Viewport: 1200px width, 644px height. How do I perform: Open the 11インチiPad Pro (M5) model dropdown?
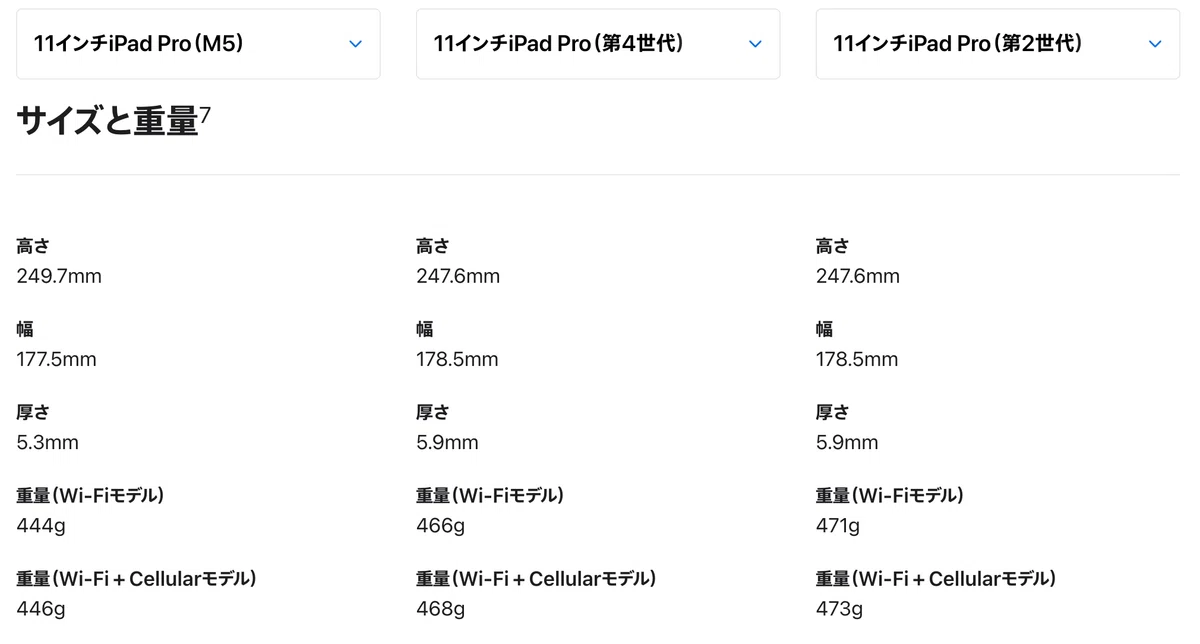(198, 43)
